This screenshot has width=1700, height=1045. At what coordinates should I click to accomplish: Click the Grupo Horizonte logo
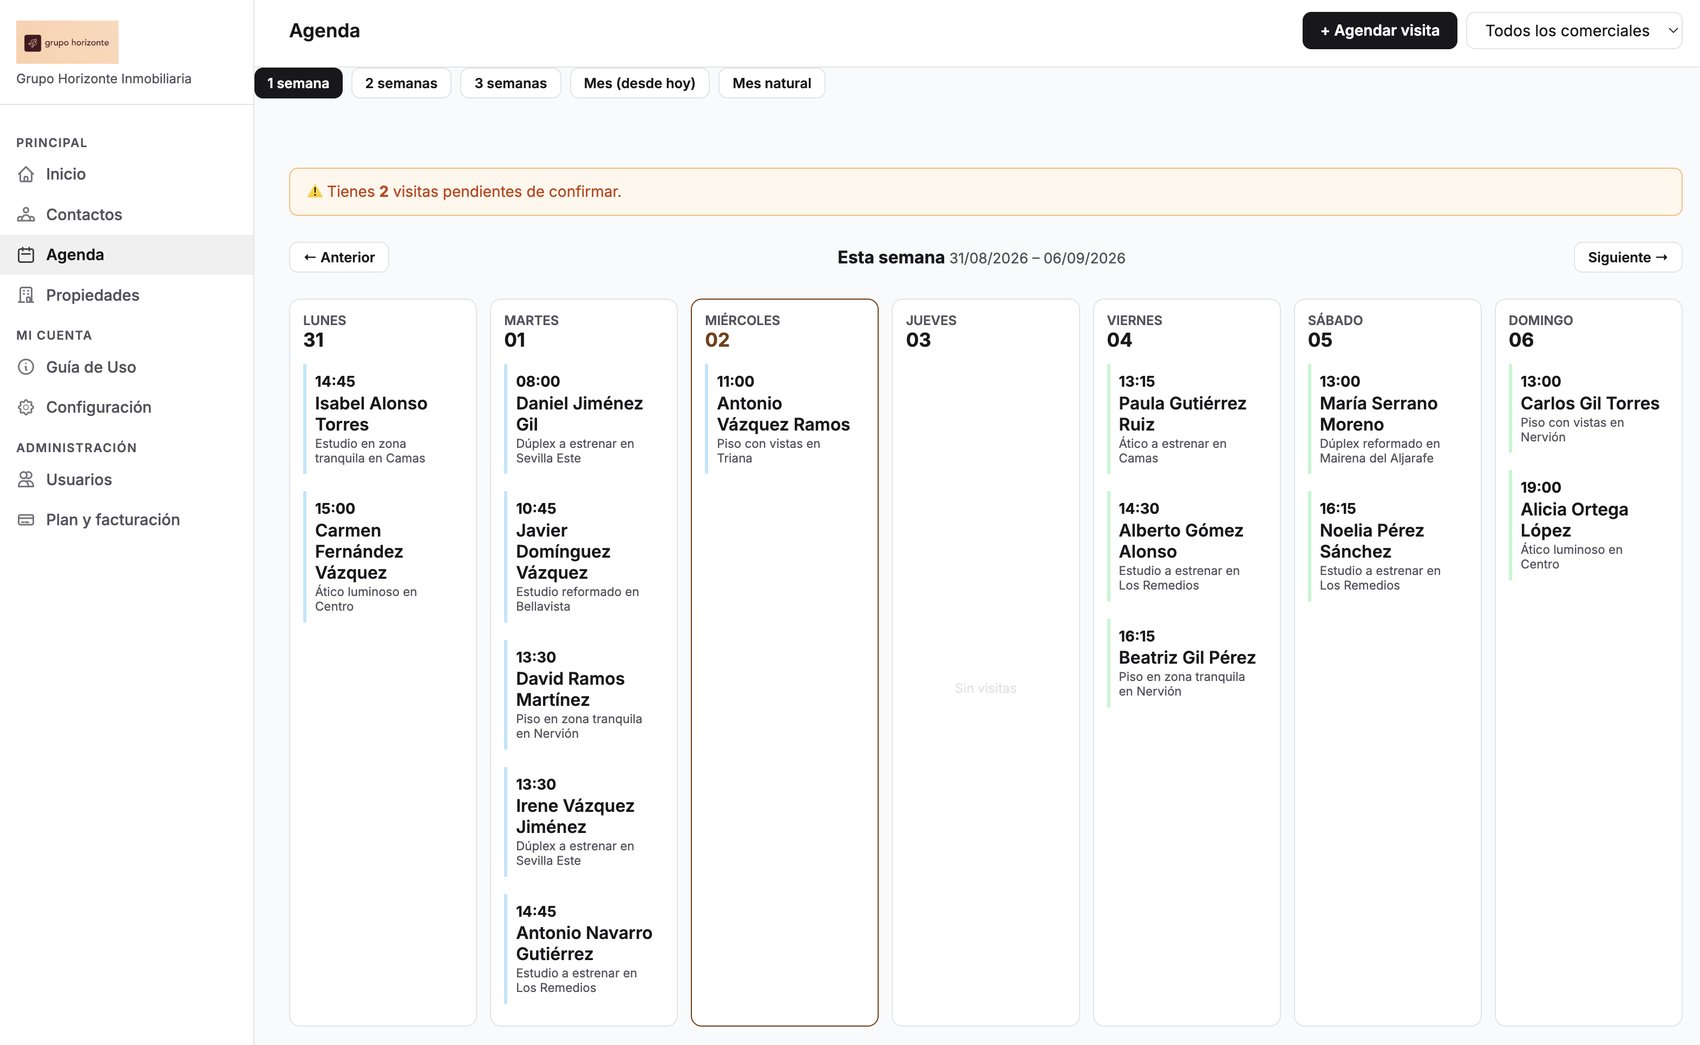pos(67,42)
